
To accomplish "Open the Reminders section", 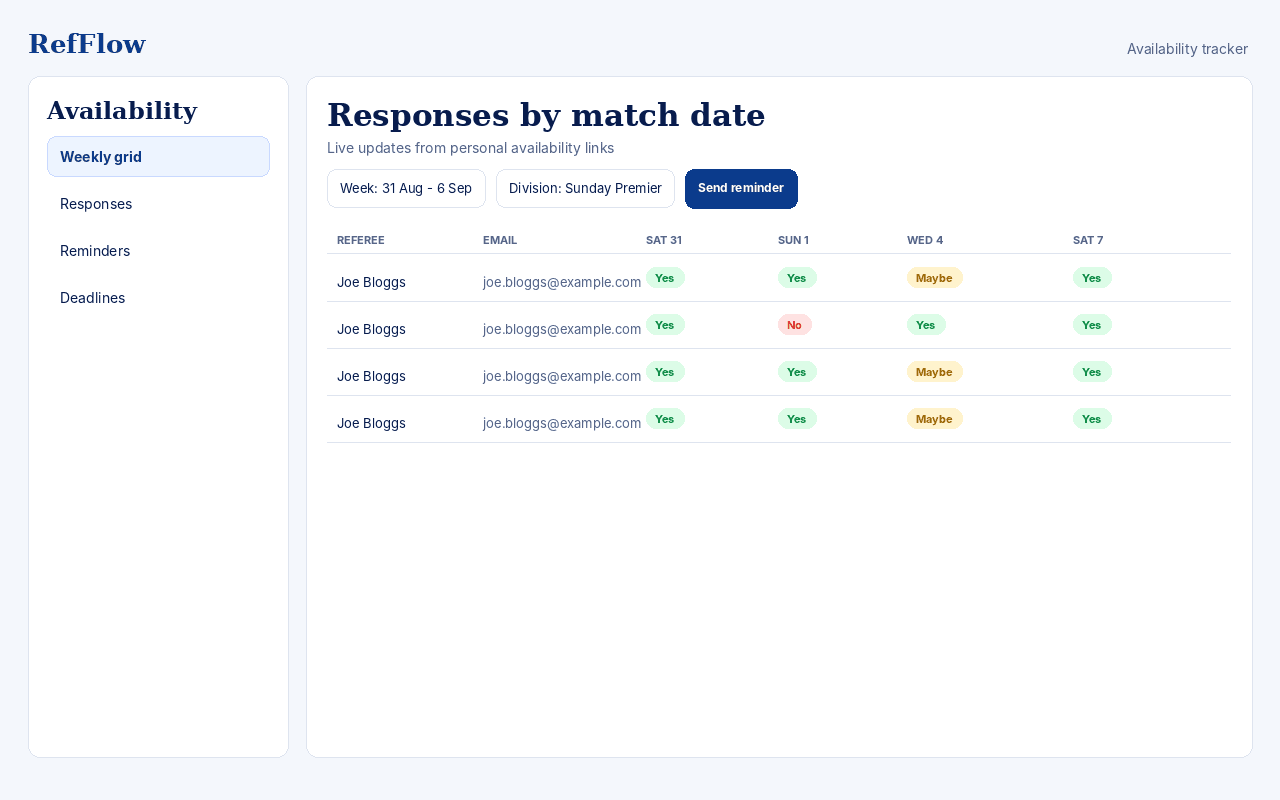I will tap(158, 251).
